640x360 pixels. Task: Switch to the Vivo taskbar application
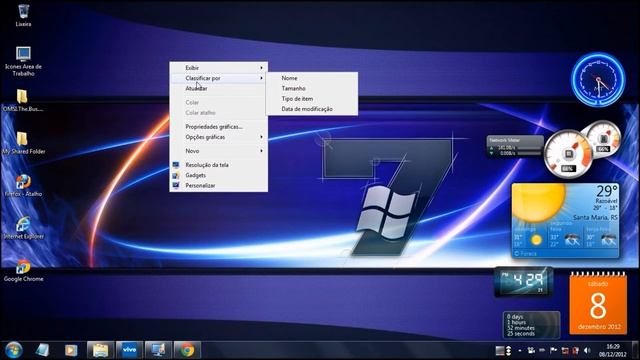[129, 350]
